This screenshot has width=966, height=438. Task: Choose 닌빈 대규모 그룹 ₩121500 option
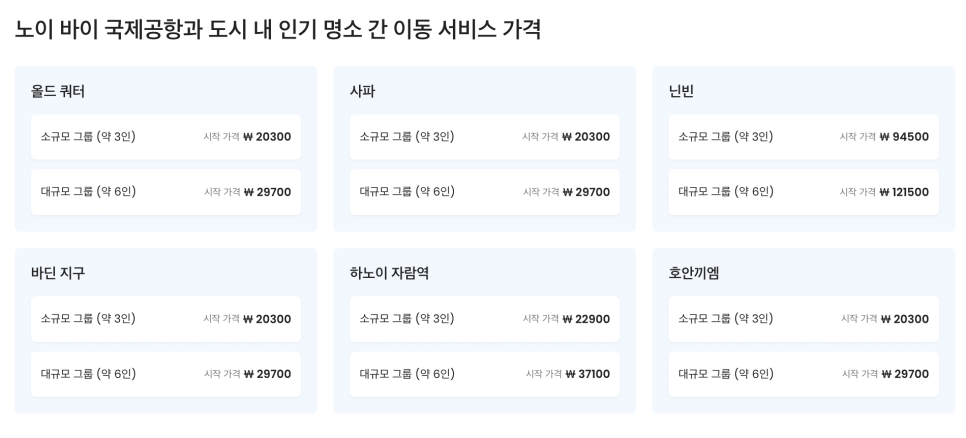803,192
